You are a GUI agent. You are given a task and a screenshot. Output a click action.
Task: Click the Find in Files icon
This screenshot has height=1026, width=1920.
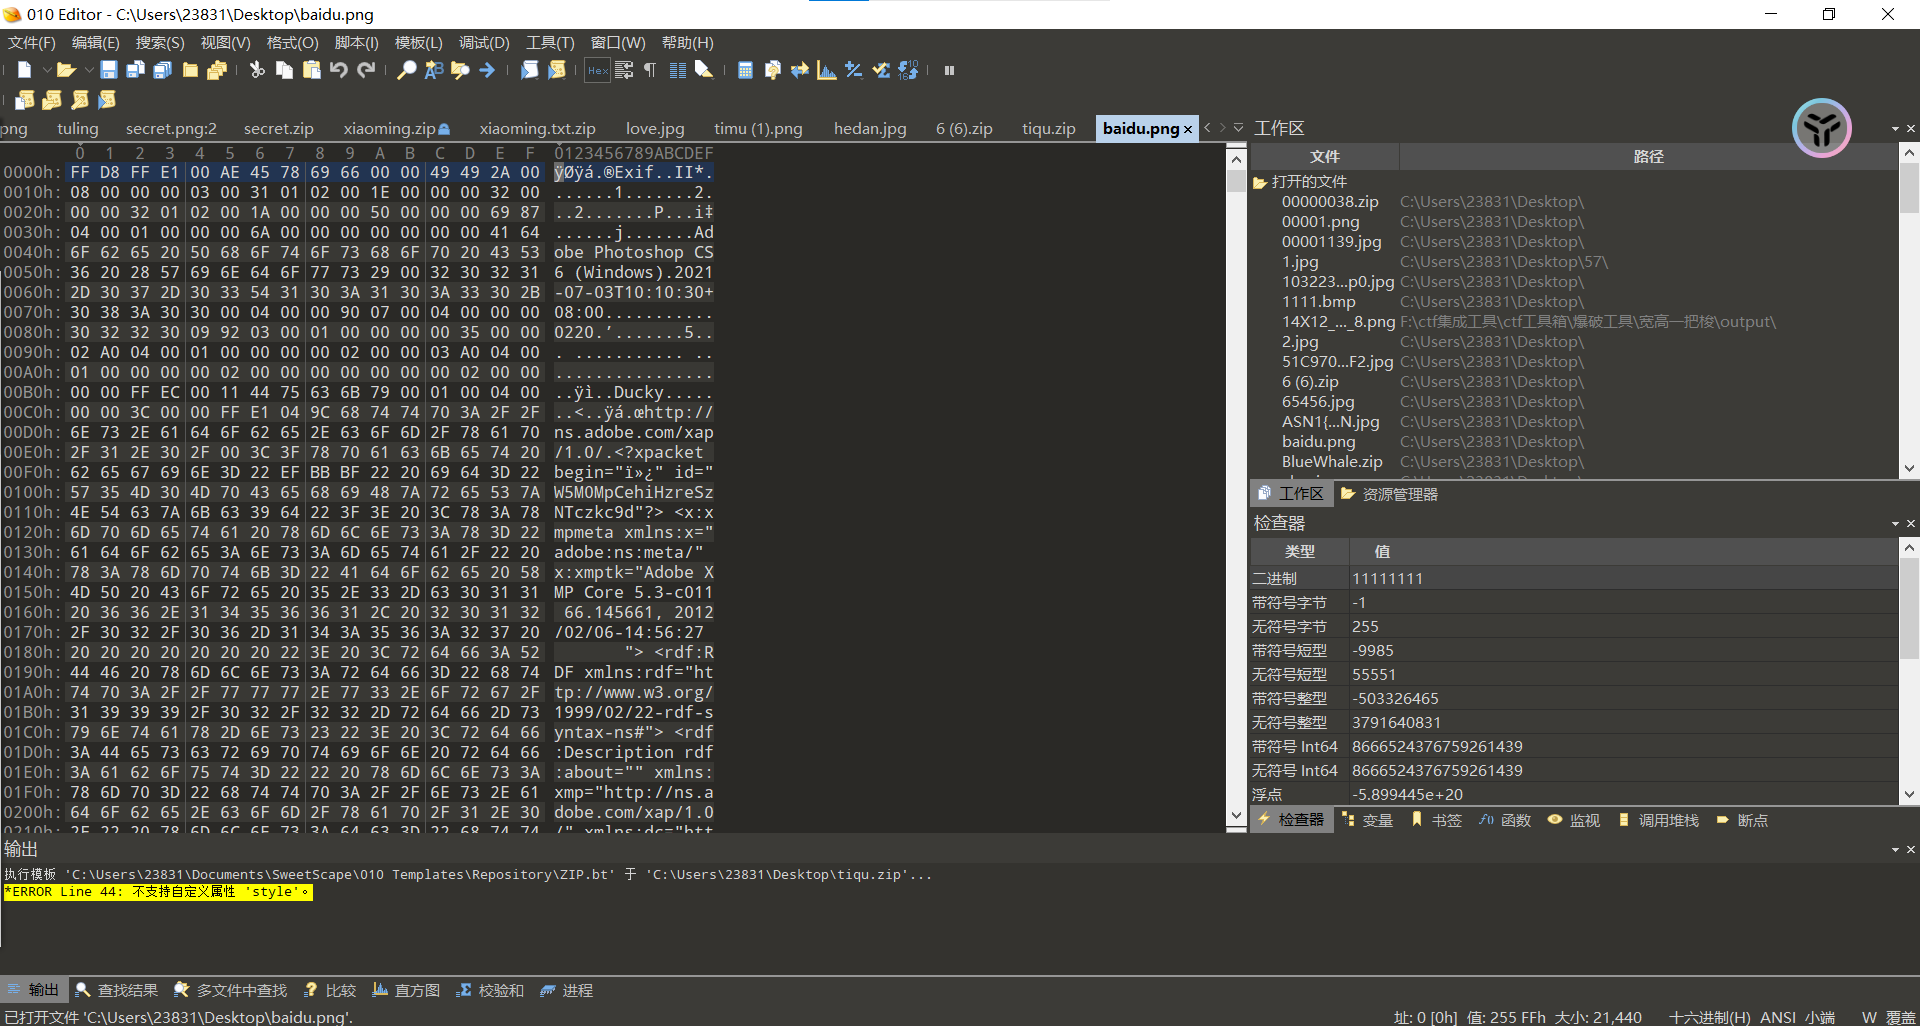pyautogui.click(x=460, y=70)
